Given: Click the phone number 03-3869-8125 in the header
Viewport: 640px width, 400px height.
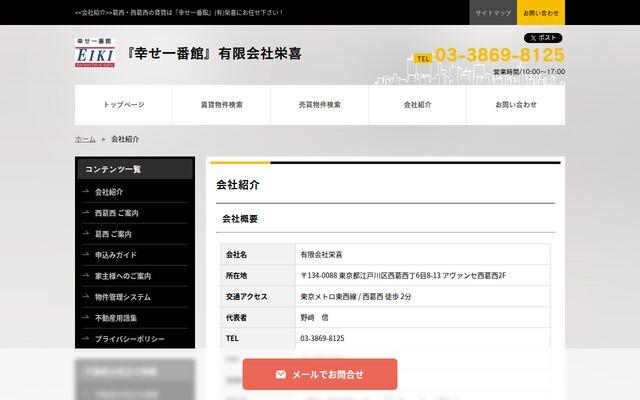Looking at the screenshot, I should (500, 55).
